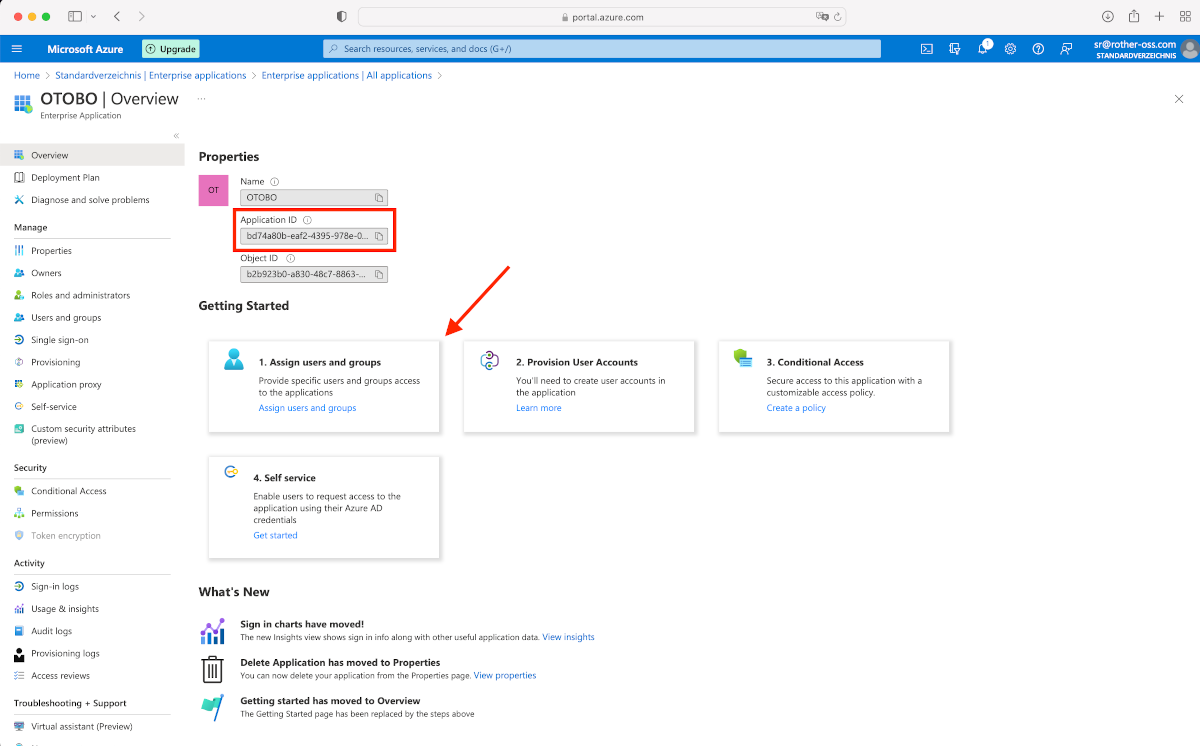Viewport: 1200px width, 746px height.
Task: Open Azure Cloud Shell icon
Action: click(x=927, y=49)
